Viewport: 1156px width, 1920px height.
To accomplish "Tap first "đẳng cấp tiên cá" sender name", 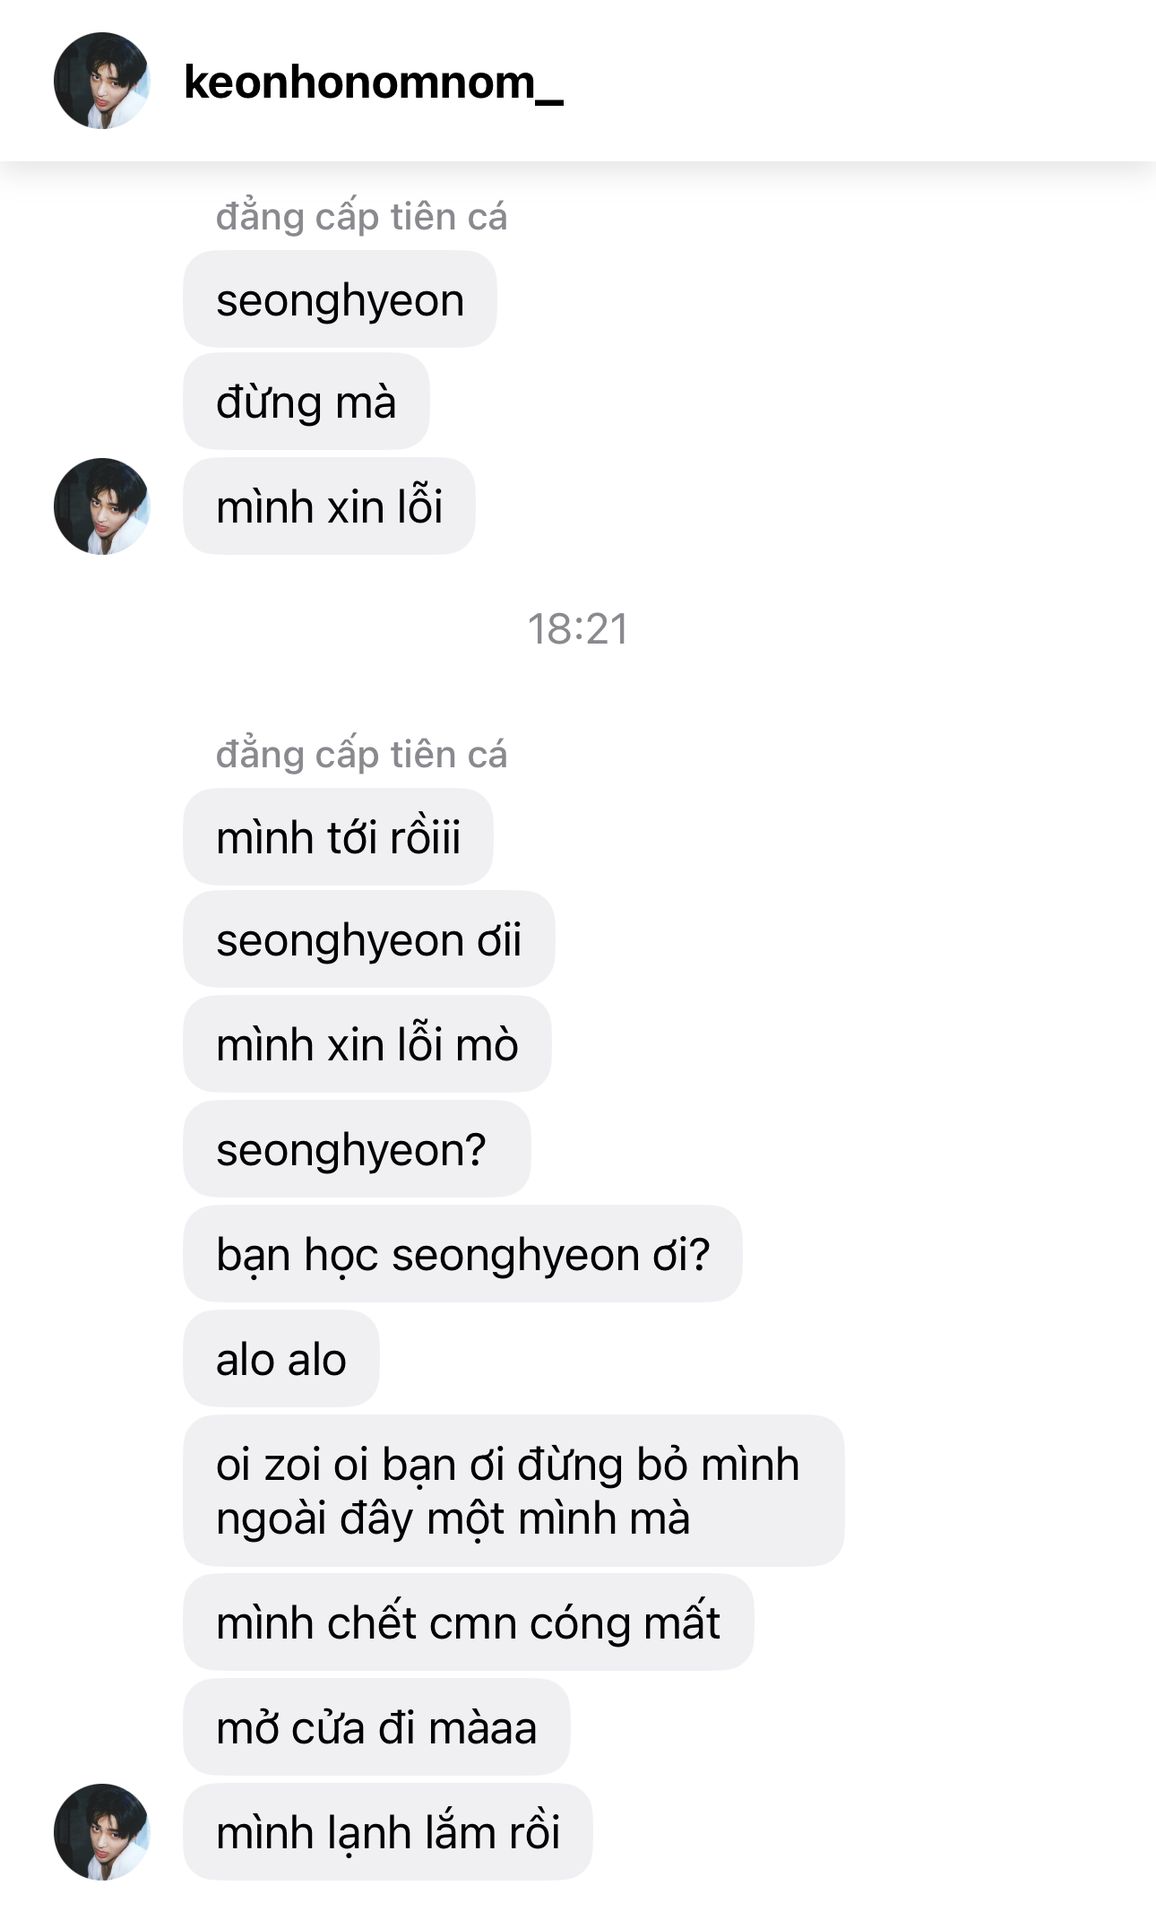I will [x=361, y=217].
